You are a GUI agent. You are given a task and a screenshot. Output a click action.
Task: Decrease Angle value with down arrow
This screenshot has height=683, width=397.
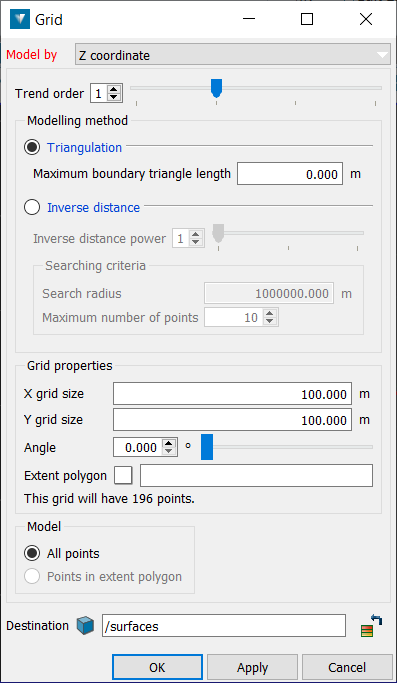pyautogui.click(x=169, y=451)
